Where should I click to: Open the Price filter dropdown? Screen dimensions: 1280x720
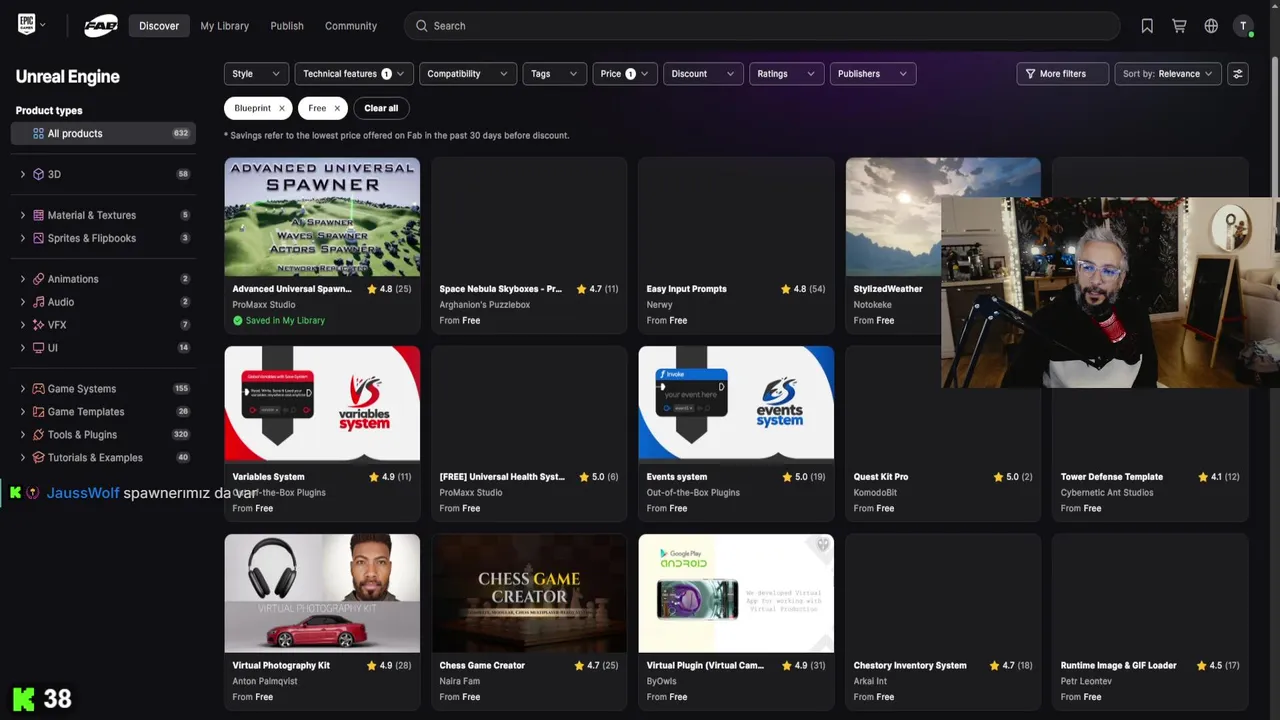pos(625,74)
